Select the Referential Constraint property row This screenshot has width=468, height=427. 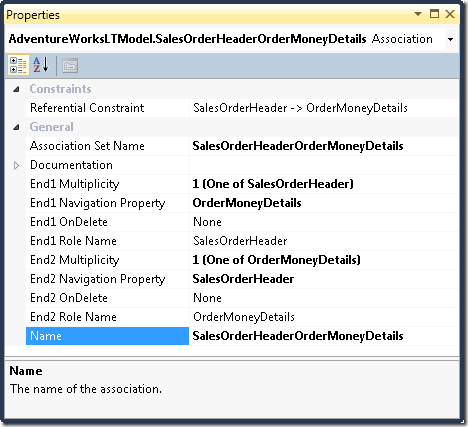242,108
